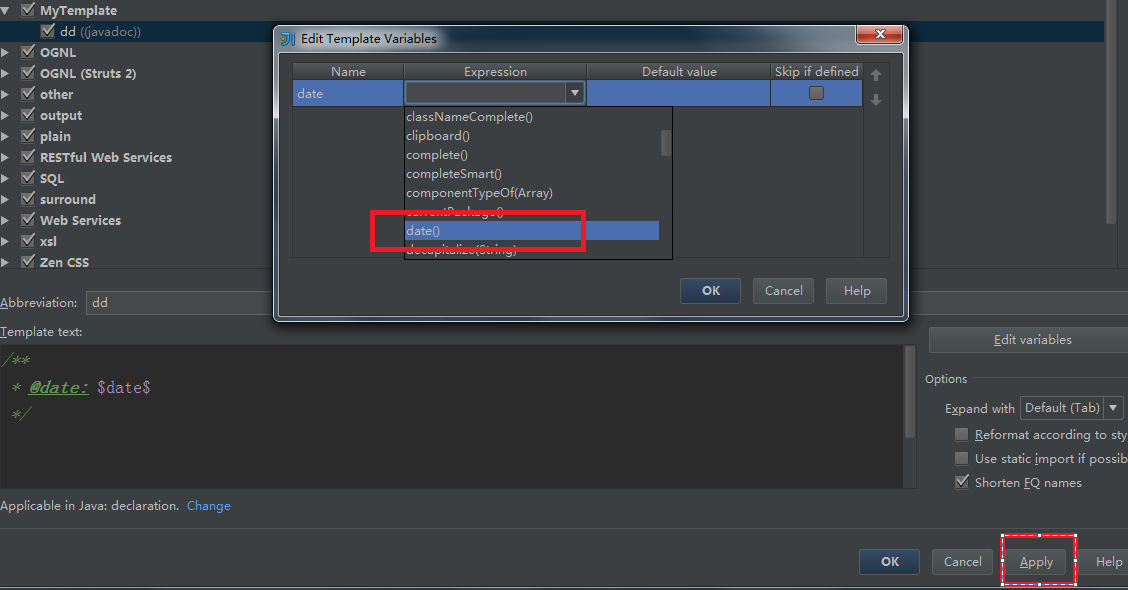Move variable up with up arrow icon
The height and width of the screenshot is (590, 1128).
(x=875, y=76)
